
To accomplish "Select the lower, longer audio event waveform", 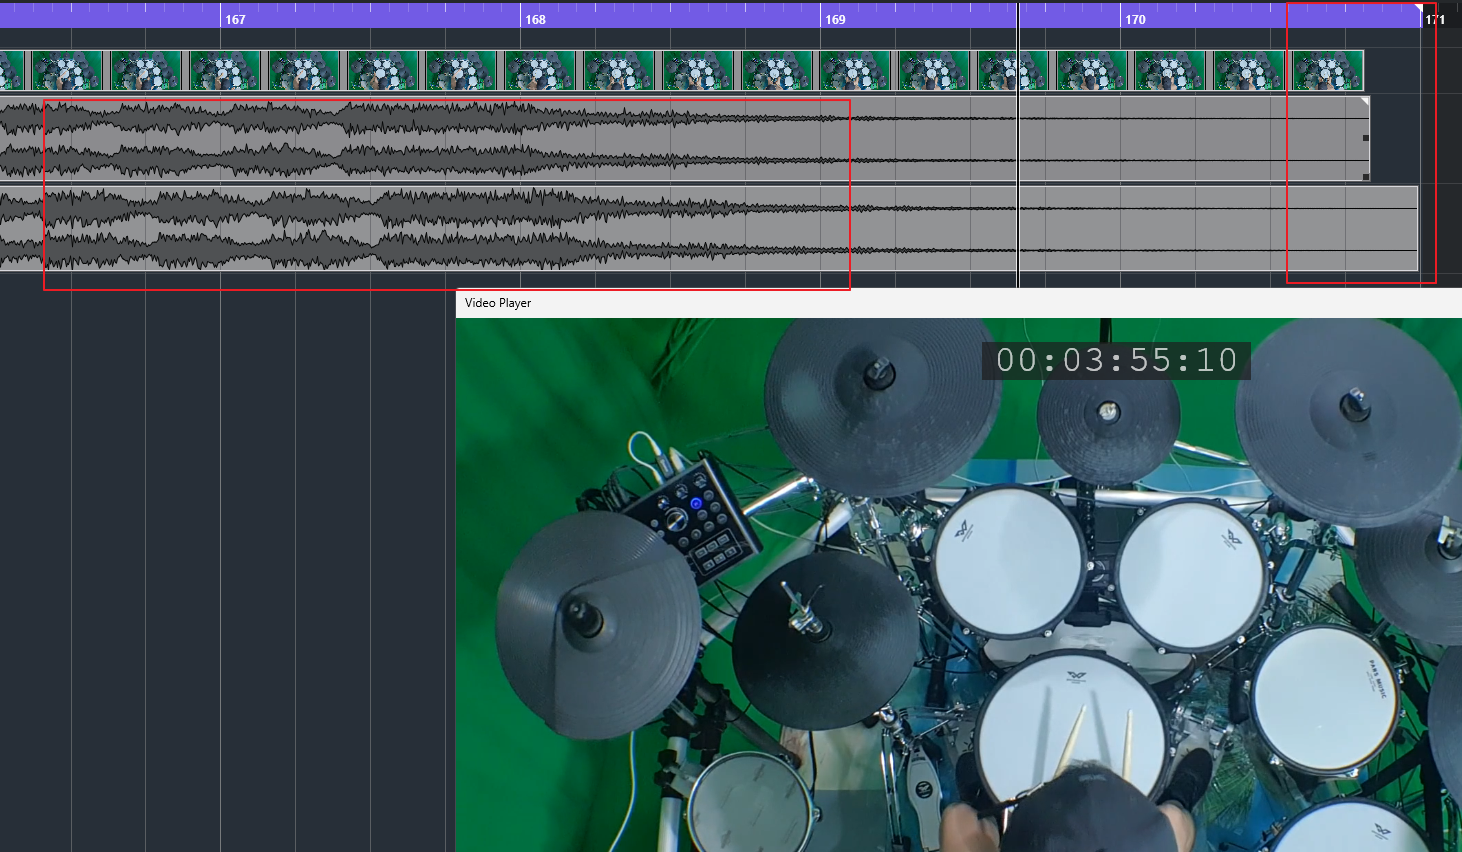I will click(709, 228).
